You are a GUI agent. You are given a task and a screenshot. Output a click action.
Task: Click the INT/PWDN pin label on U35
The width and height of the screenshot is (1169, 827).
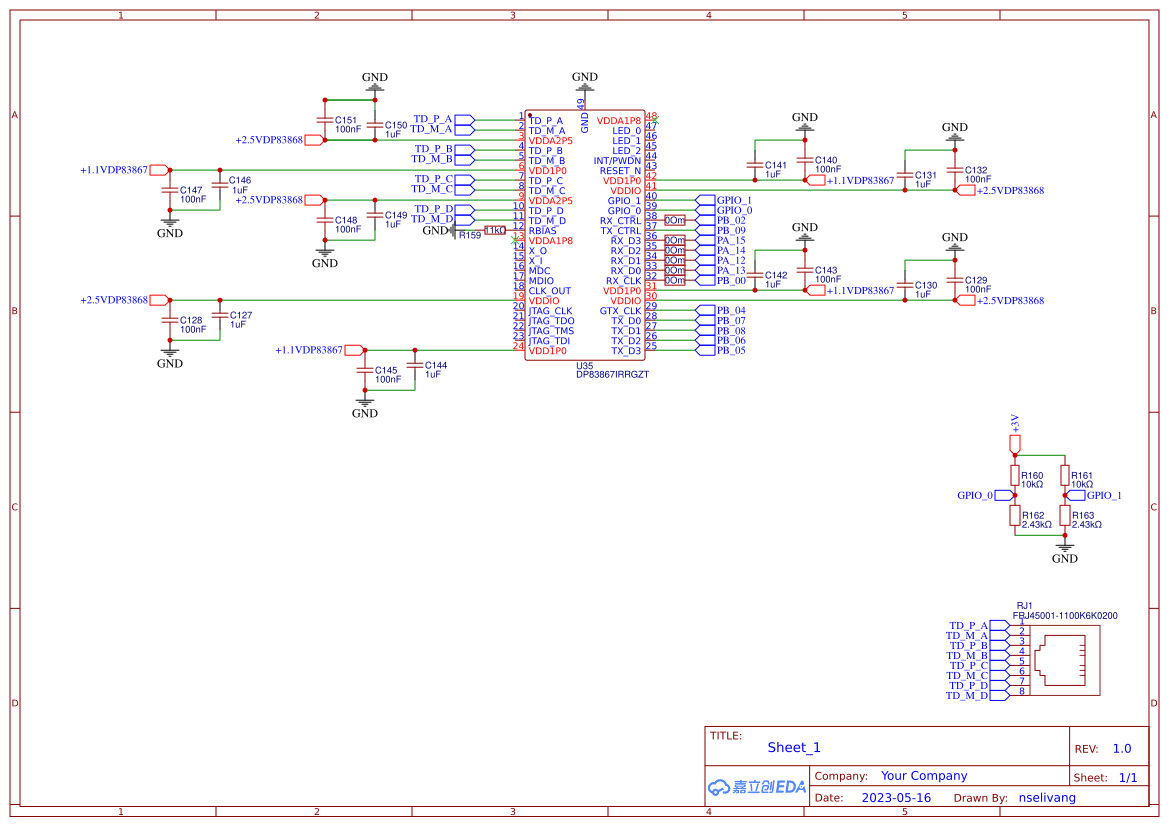tap(617, 161)
